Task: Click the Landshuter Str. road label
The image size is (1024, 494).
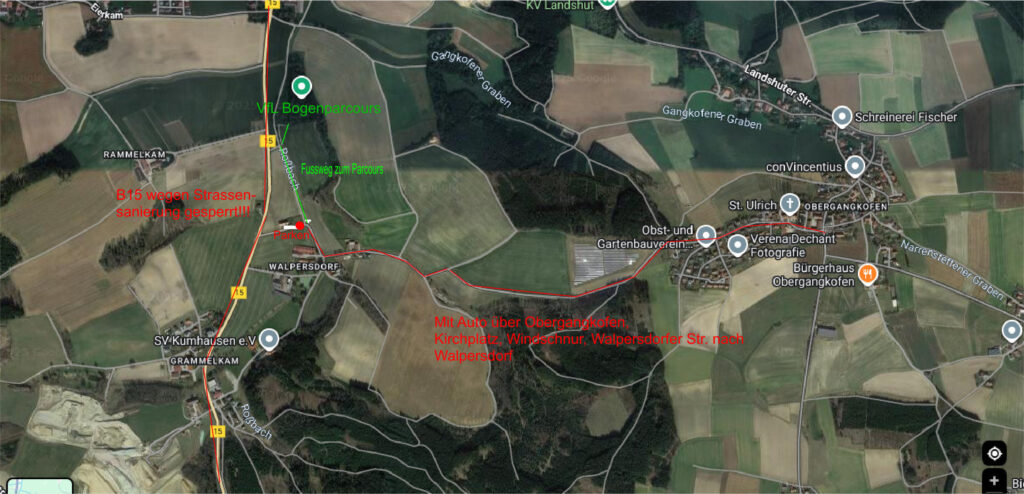Action: 777,85
